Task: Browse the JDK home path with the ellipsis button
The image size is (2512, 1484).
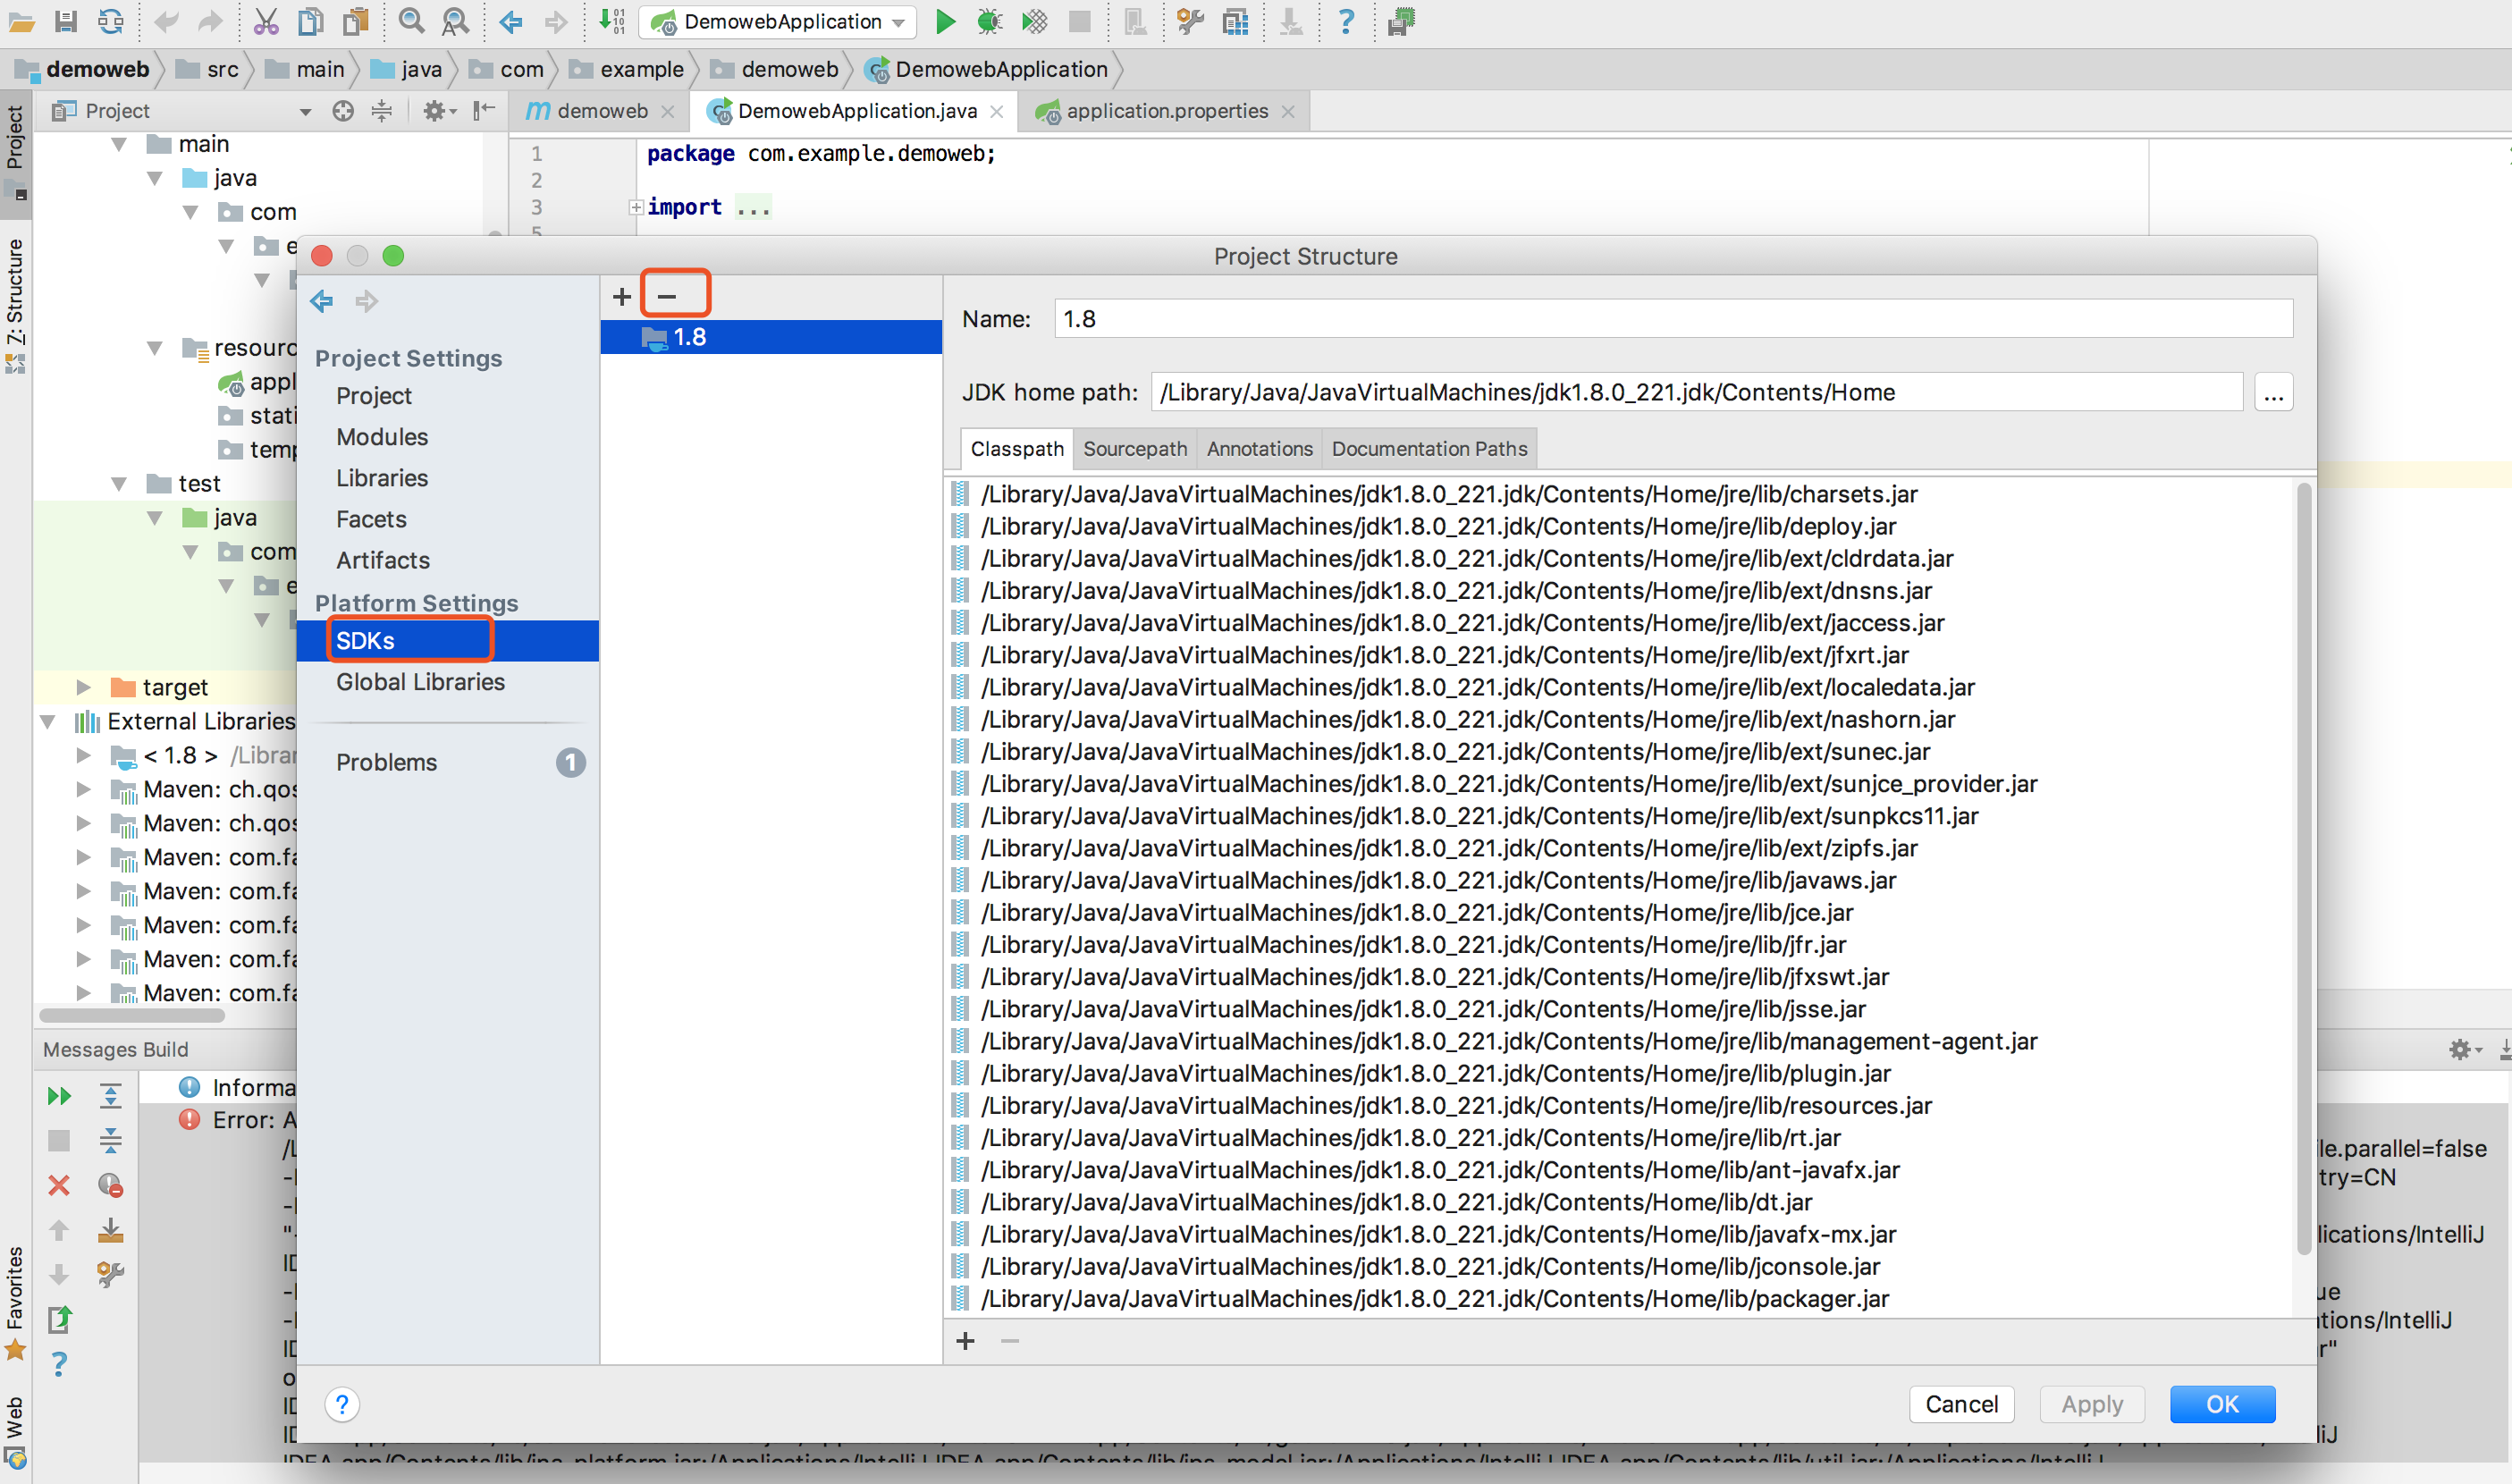Action: pos(2272,393)
